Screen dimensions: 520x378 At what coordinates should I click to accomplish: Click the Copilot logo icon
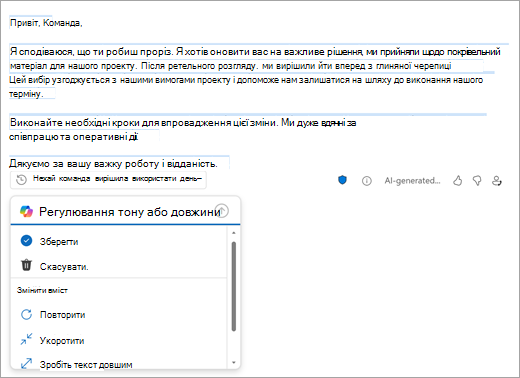tap(26, 211)
